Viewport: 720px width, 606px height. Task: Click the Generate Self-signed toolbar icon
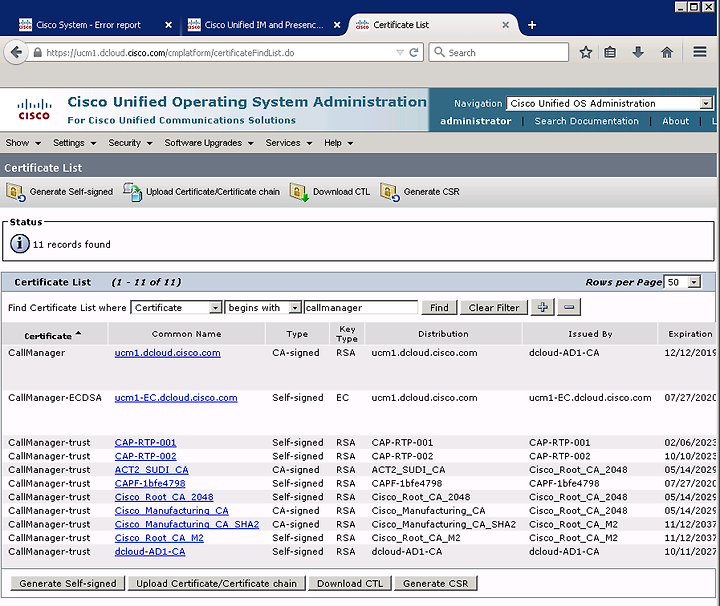[x=16, y=192]
